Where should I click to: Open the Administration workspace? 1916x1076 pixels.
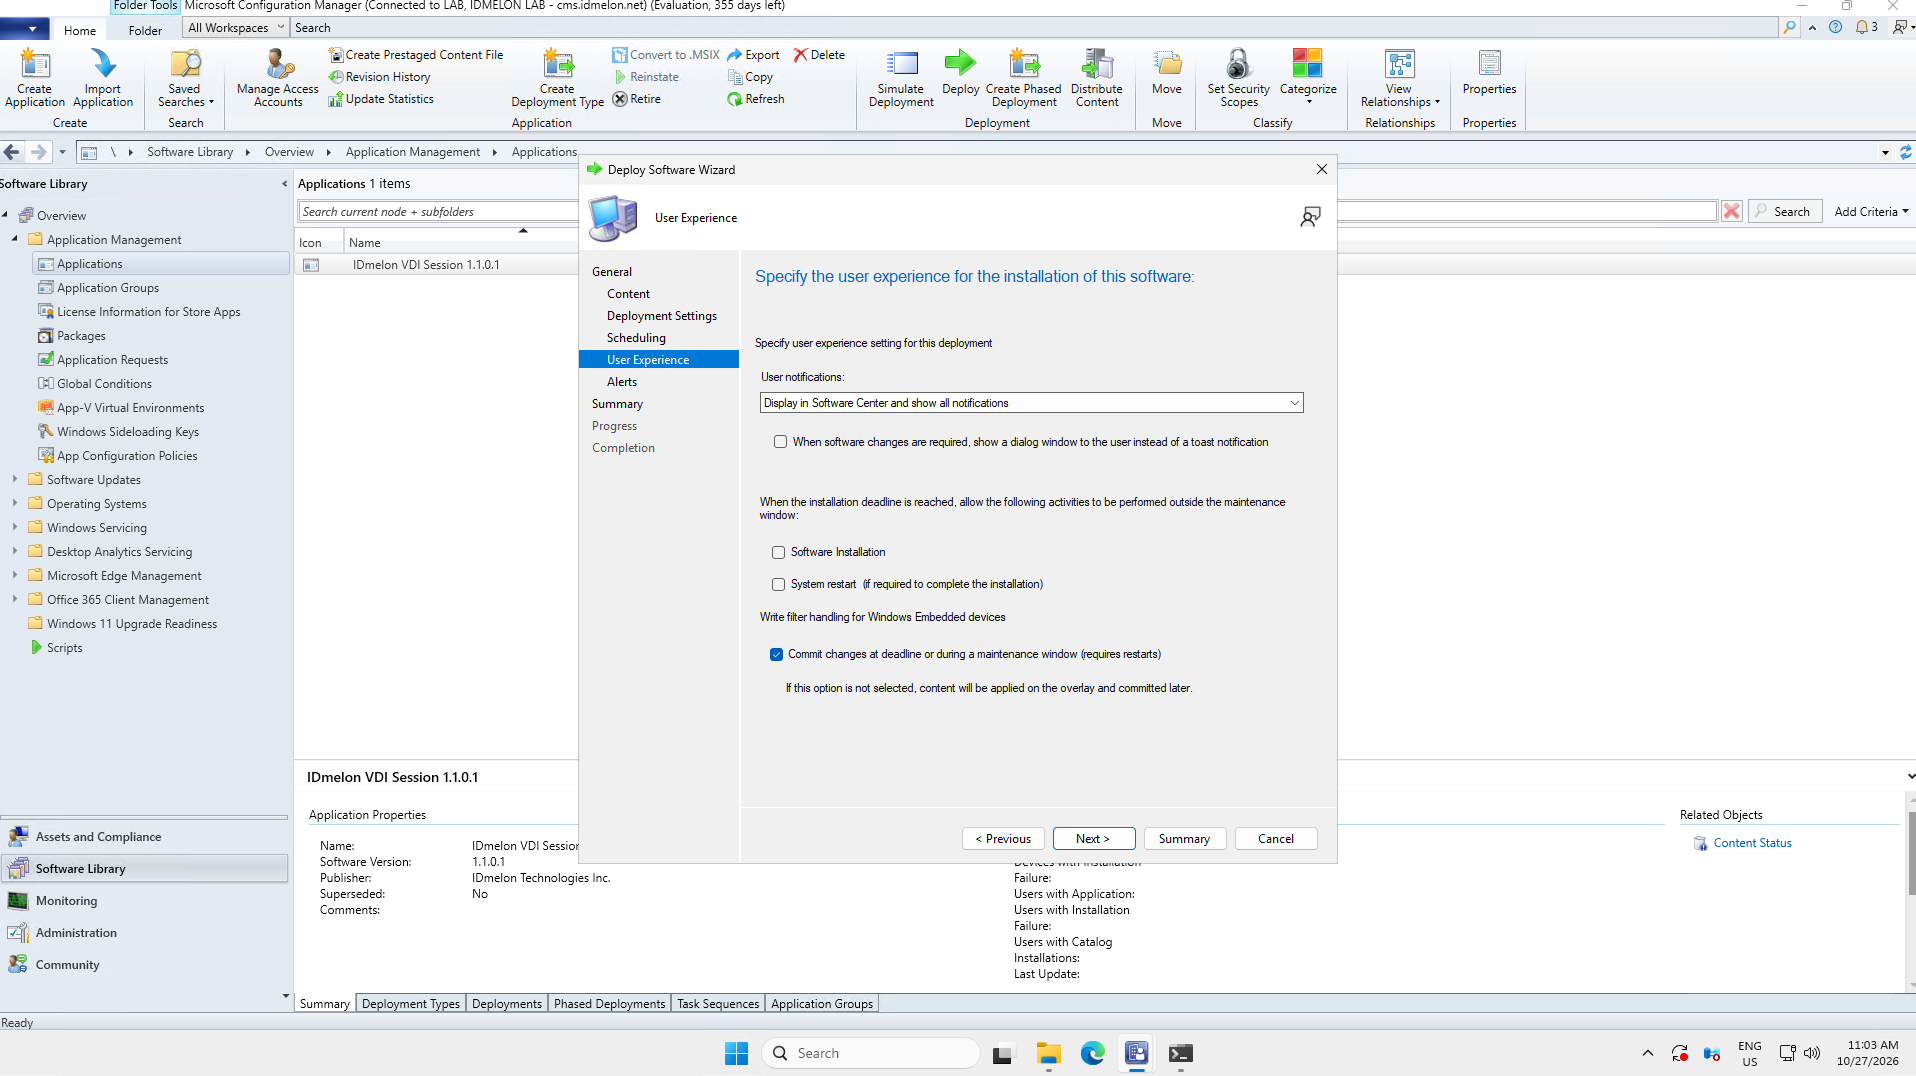[145, 933]
